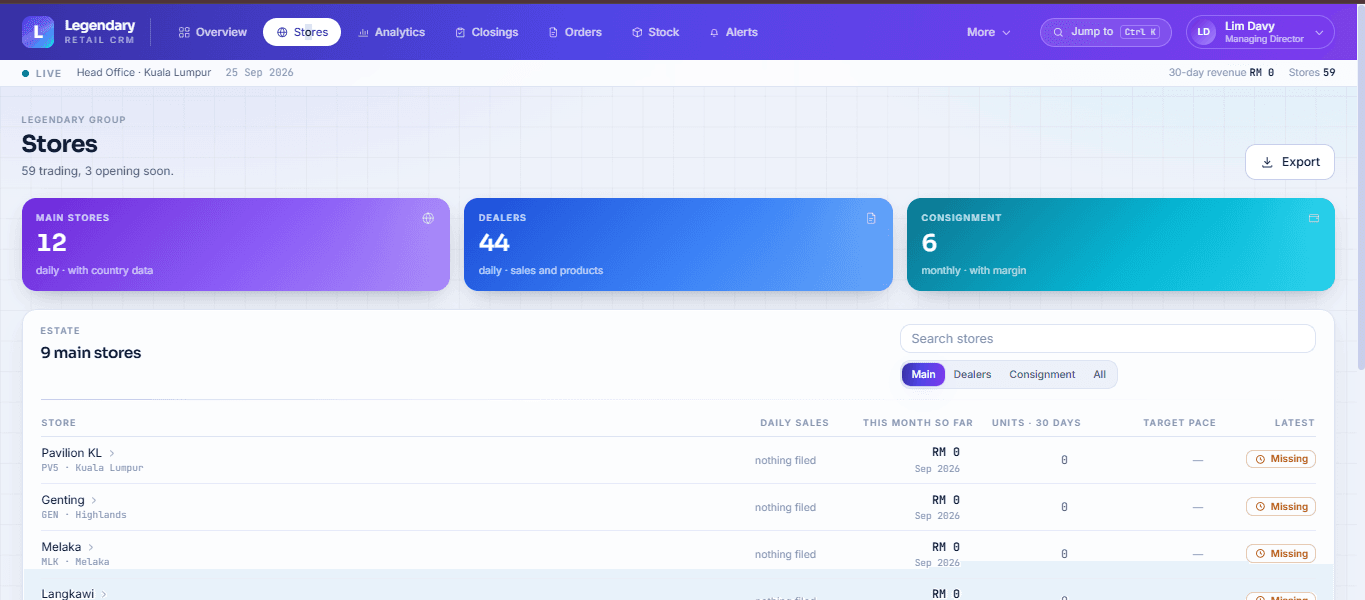Screen dimensions: 1365x600
Task: Show All stores filter
Action: point(1100,374)
